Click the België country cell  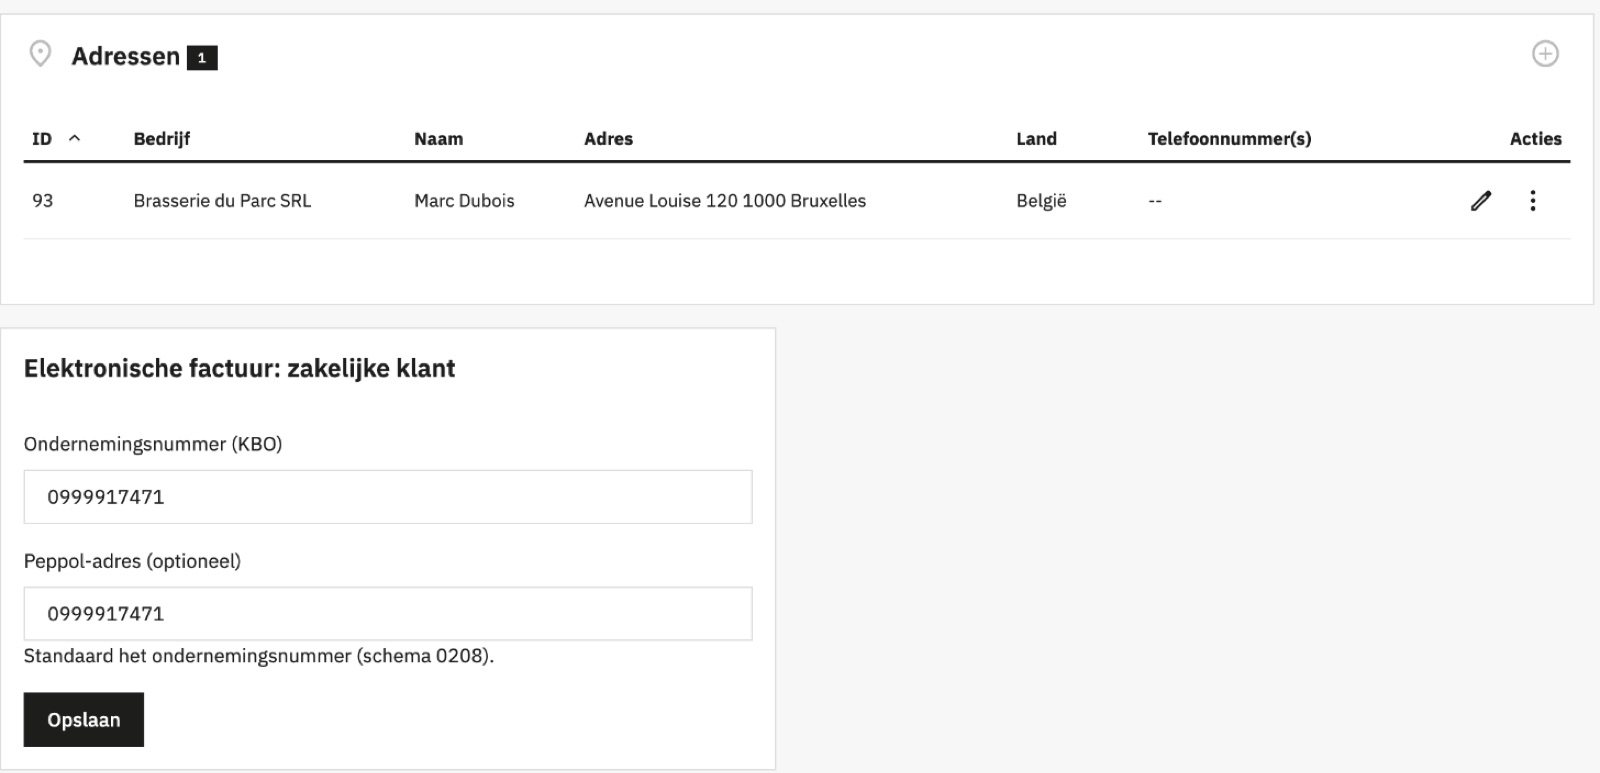pyautogui.click(x=1042, y=201)
